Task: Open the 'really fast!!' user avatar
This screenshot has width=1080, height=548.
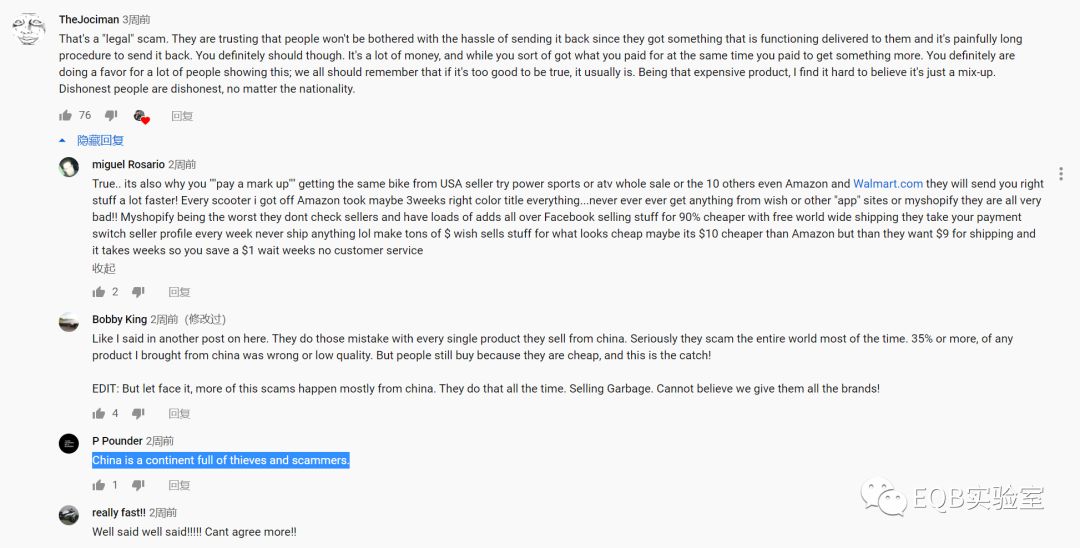Action: tap(69, 515)
